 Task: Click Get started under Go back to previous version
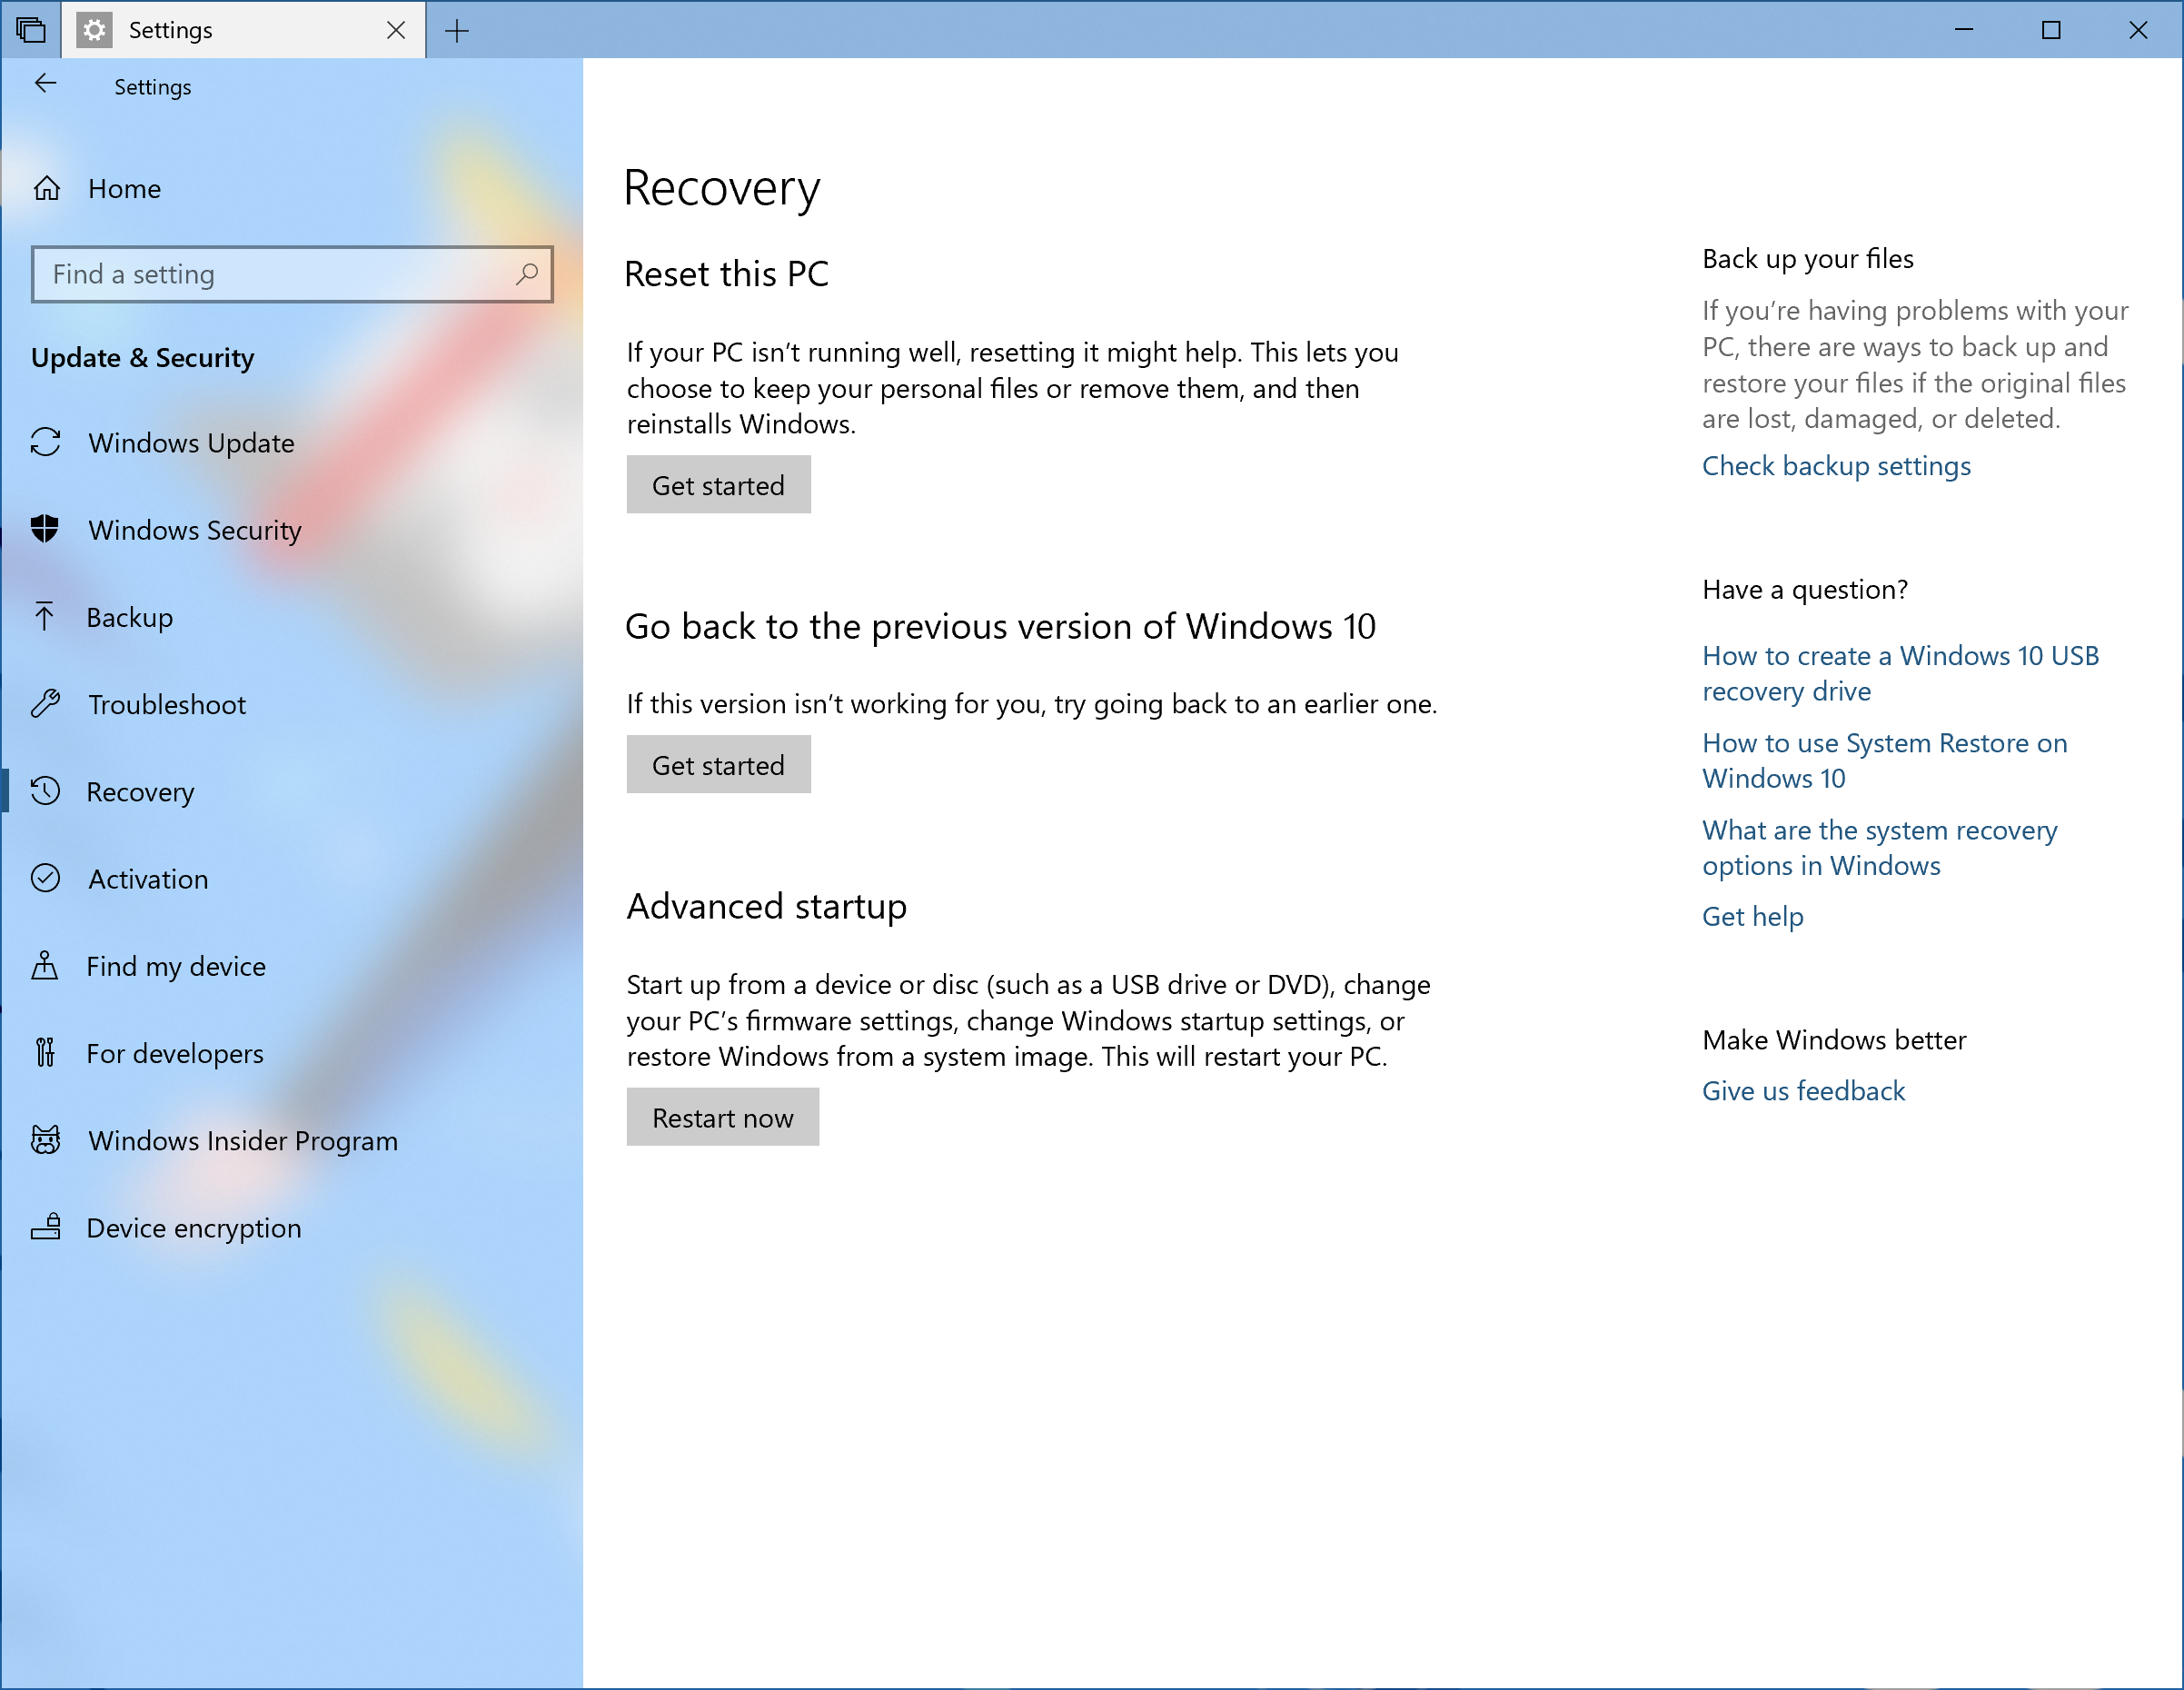click(x=718, y=764)
